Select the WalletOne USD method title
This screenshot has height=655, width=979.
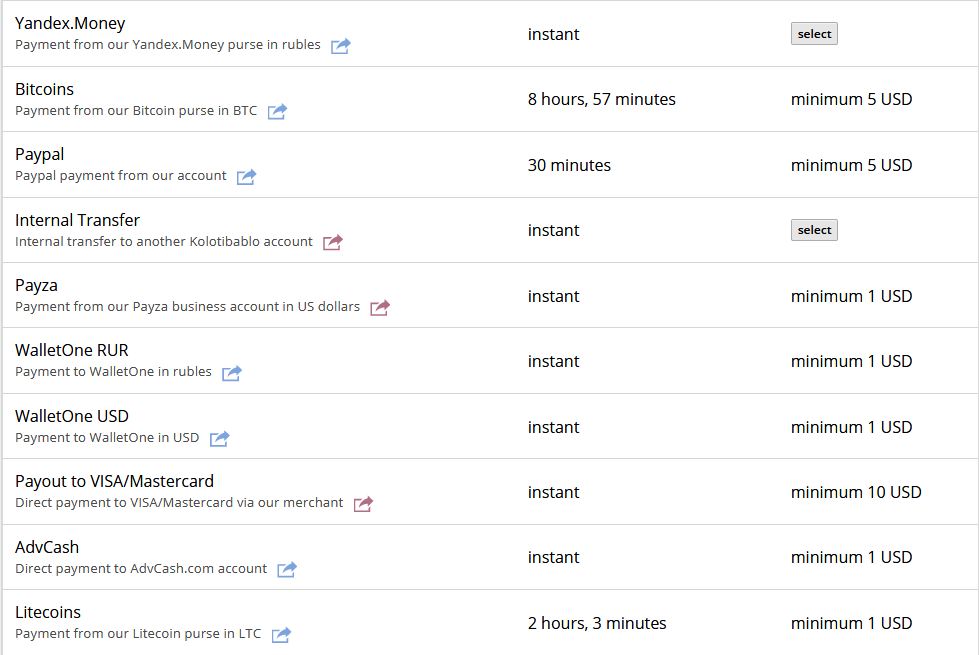tap(72, 416)
